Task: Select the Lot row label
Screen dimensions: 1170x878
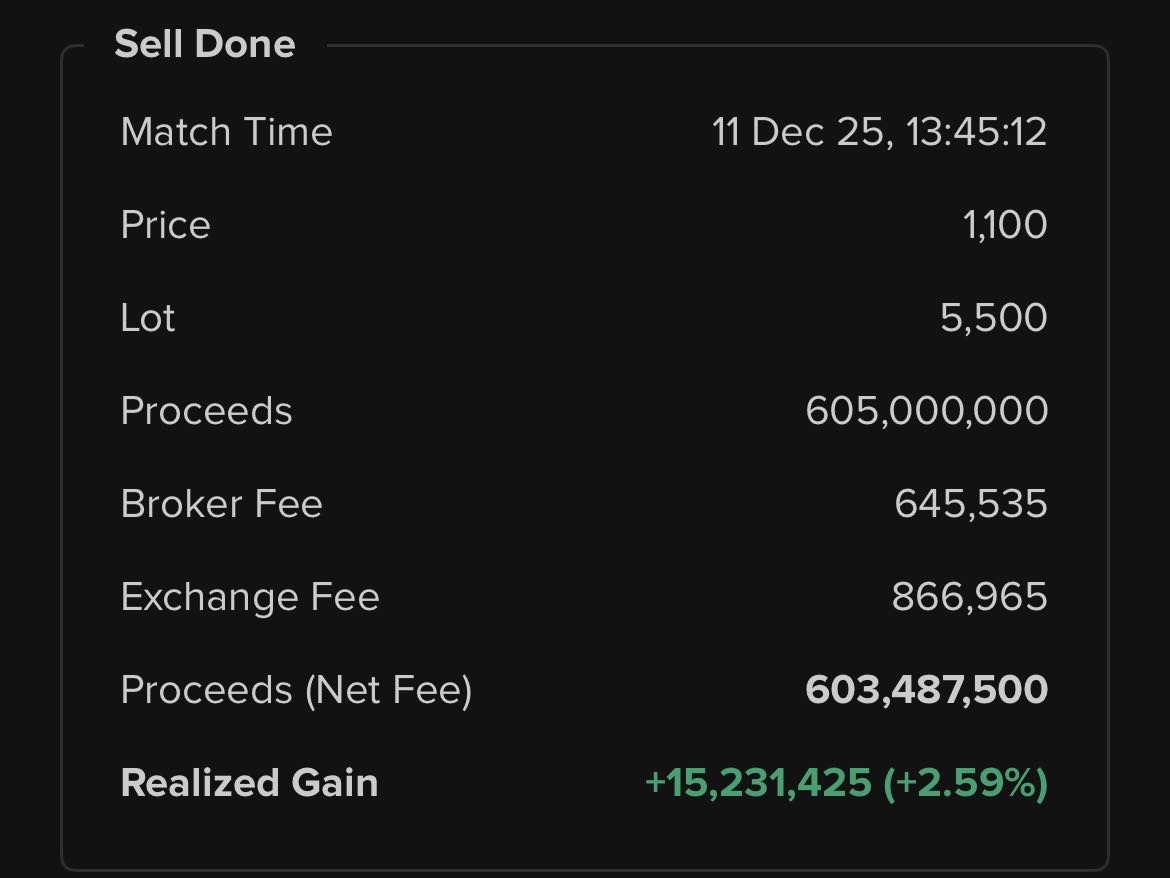Action: (x=148, y=318)
